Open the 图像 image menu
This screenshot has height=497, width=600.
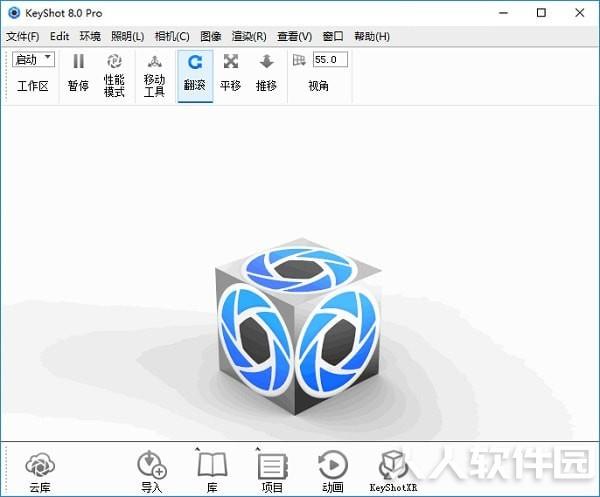(x=211, y=36)
